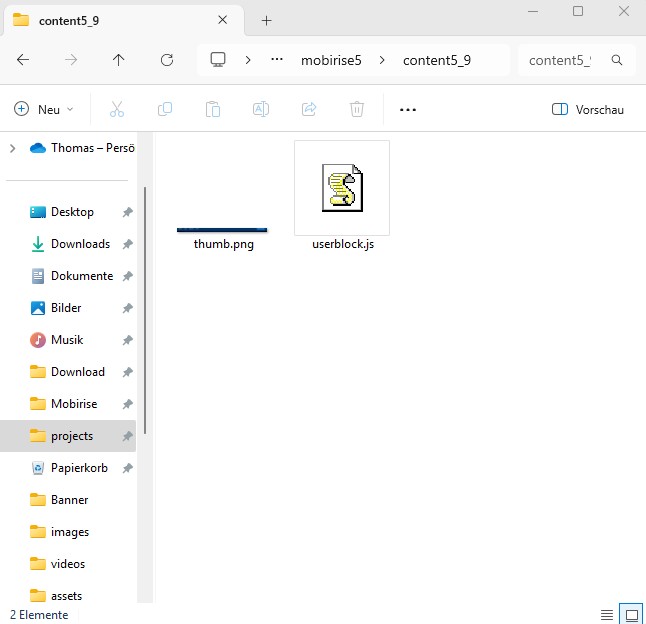Open the Neu dropdown menu
The width and height of the screenshot is (646, 624).
(x=44, y=109)
